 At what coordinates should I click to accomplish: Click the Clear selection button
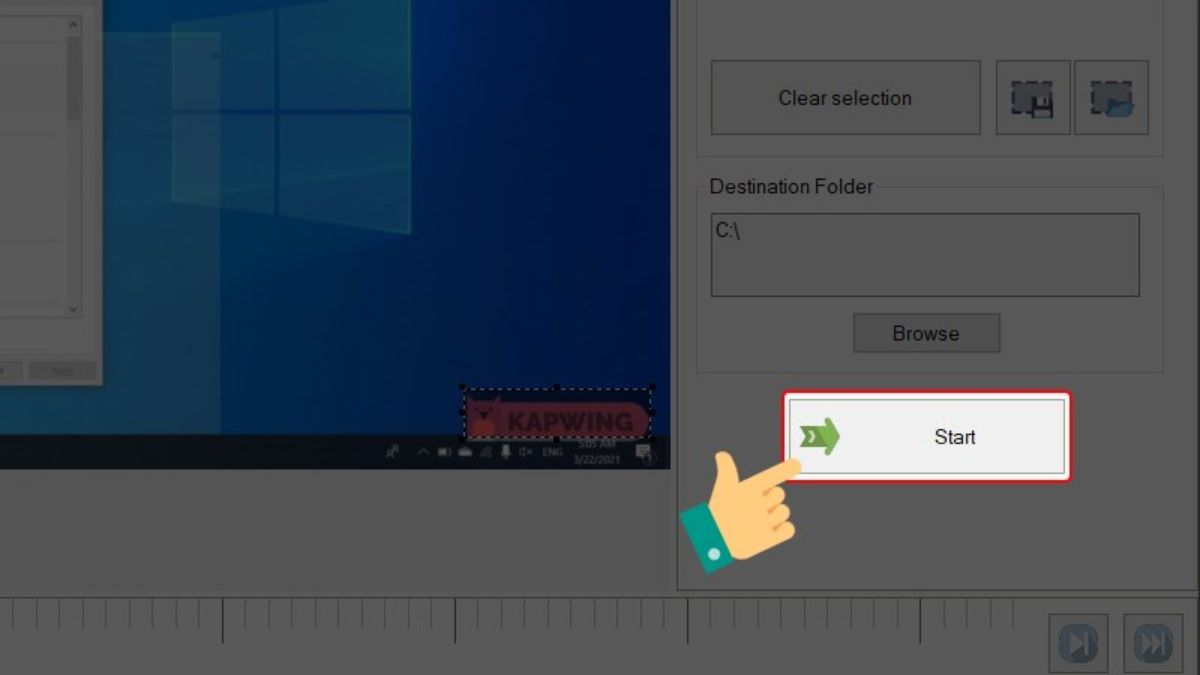[x=845, y=97]
